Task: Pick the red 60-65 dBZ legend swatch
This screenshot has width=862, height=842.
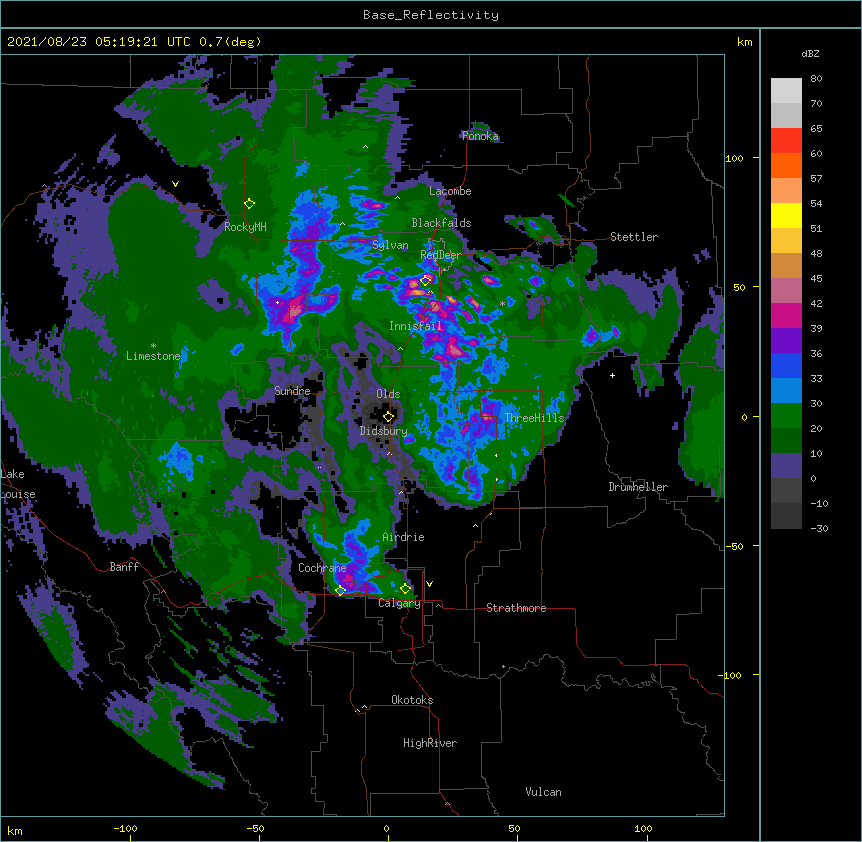Action: pos(786,141)
